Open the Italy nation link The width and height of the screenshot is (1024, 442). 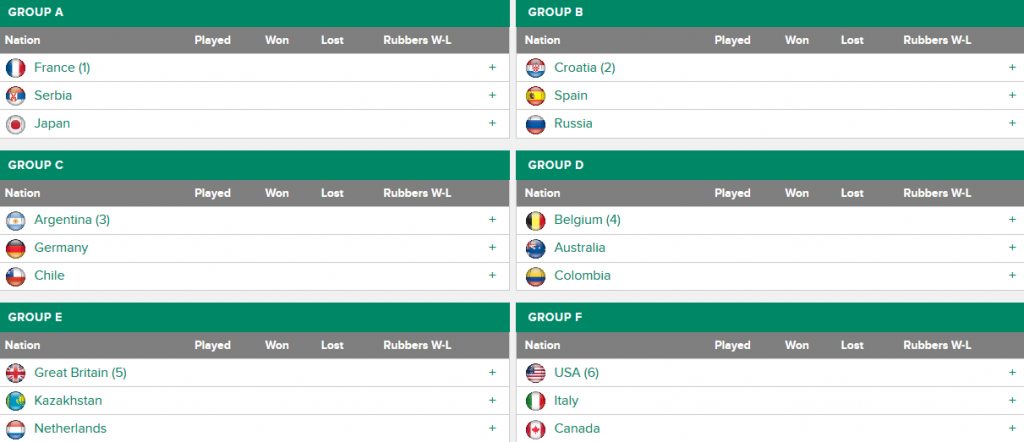click(x=566, y=401)
